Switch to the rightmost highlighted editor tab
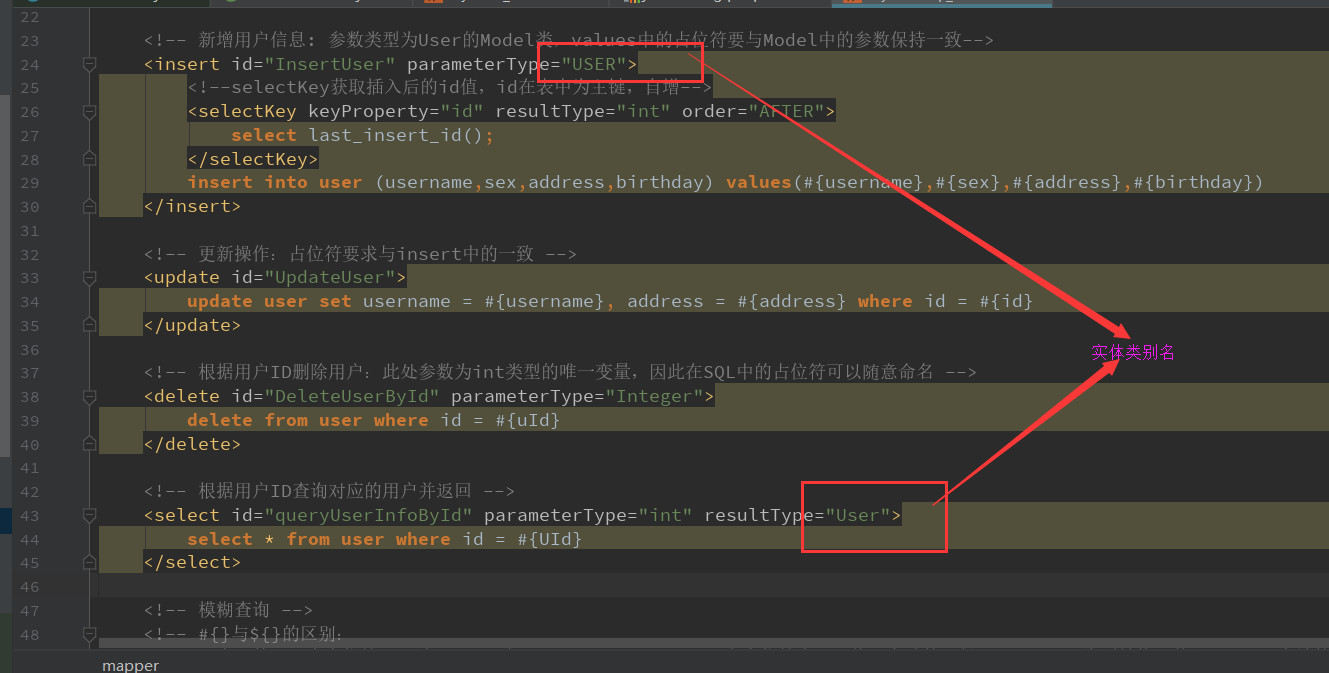The width and height of the screenshot is (1329, 673). pos(940,4)
